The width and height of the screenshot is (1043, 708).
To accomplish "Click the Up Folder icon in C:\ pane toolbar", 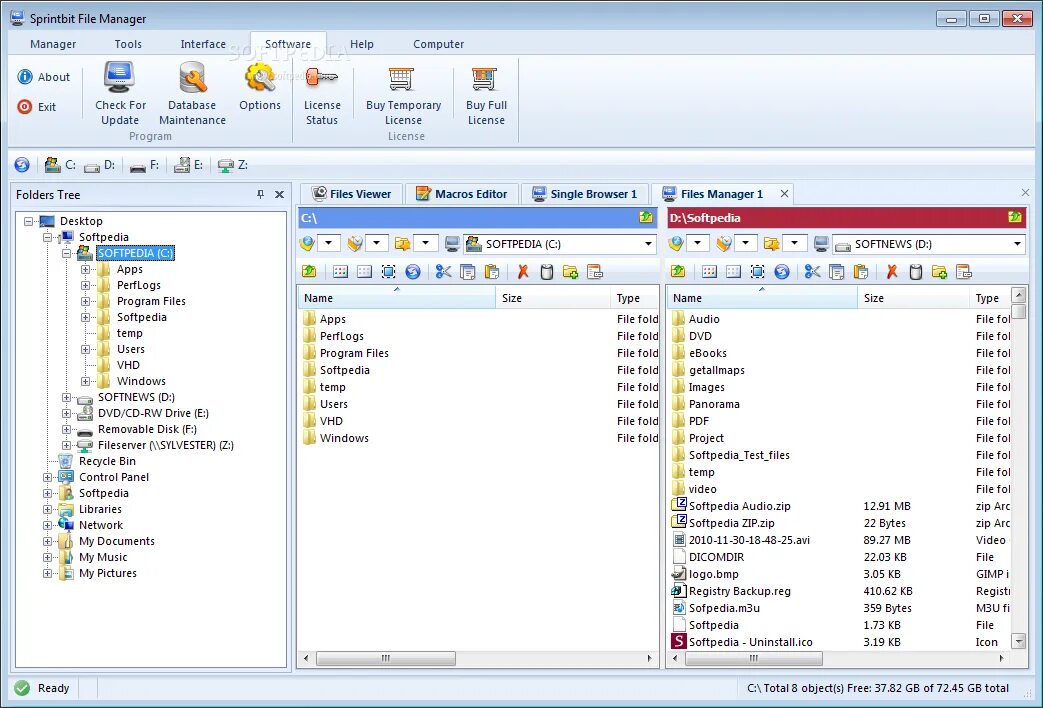I will [309, 271].
